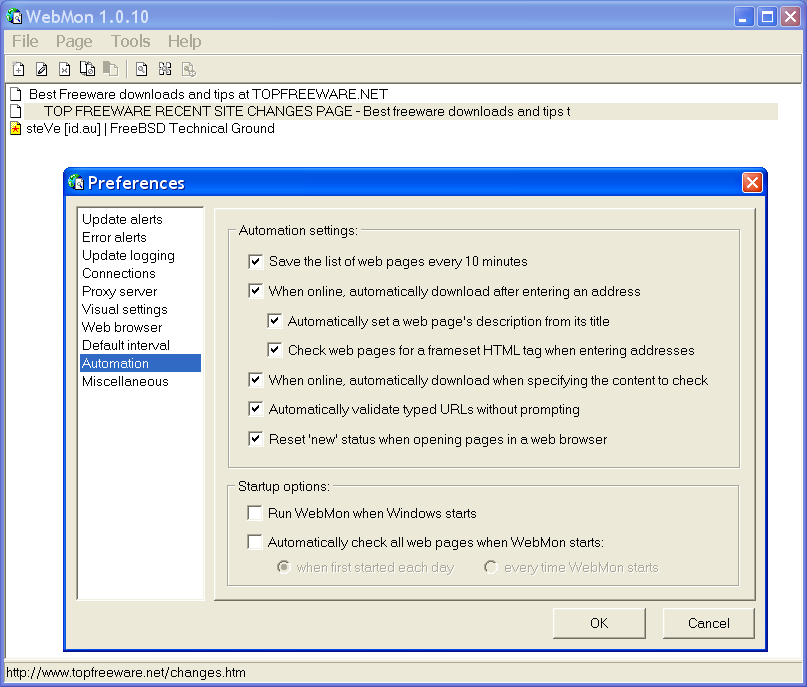Click the Check page magnifier icon
Viewport: 807px width, 687px height.
coord(141,69)
